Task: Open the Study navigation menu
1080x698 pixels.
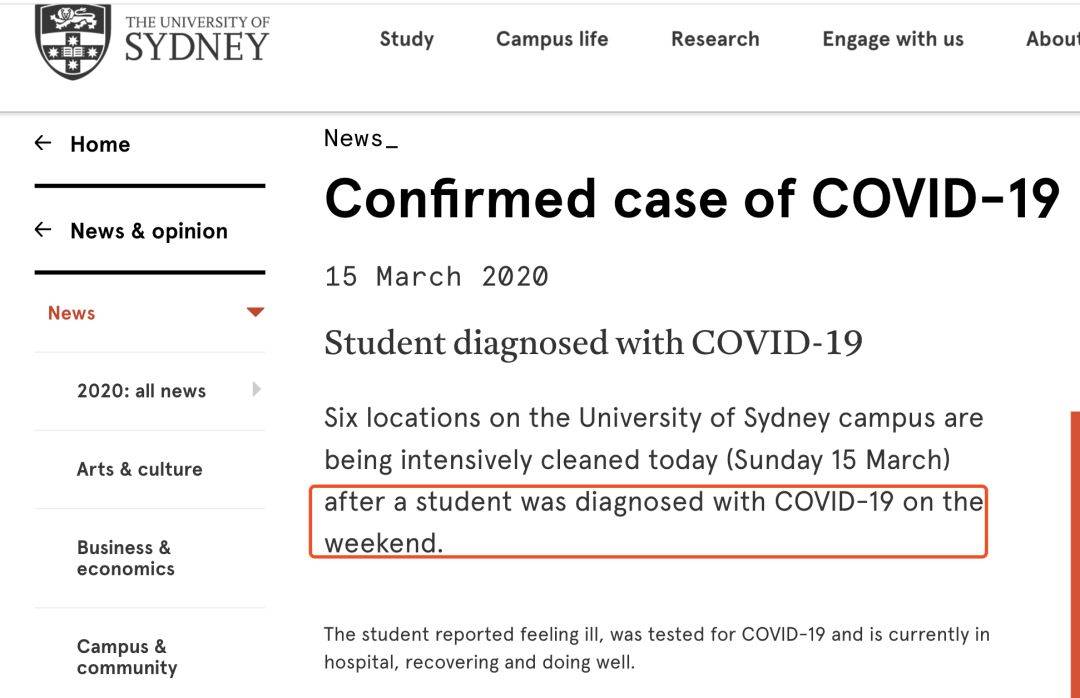Action: click(406, 39)
